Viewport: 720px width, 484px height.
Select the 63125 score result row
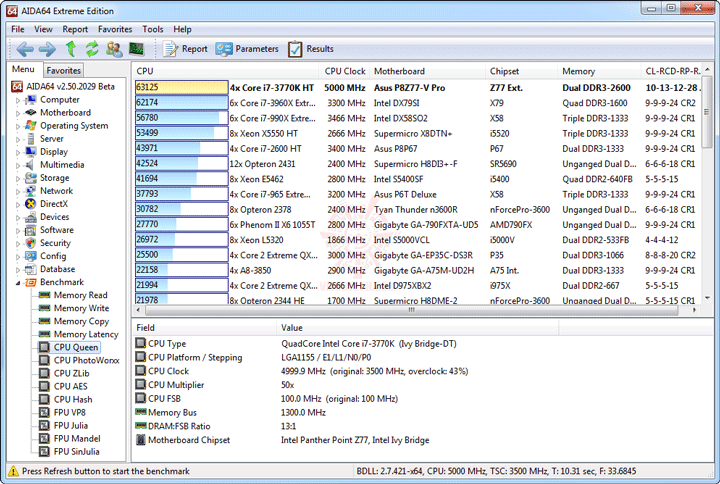click(418, 87)
